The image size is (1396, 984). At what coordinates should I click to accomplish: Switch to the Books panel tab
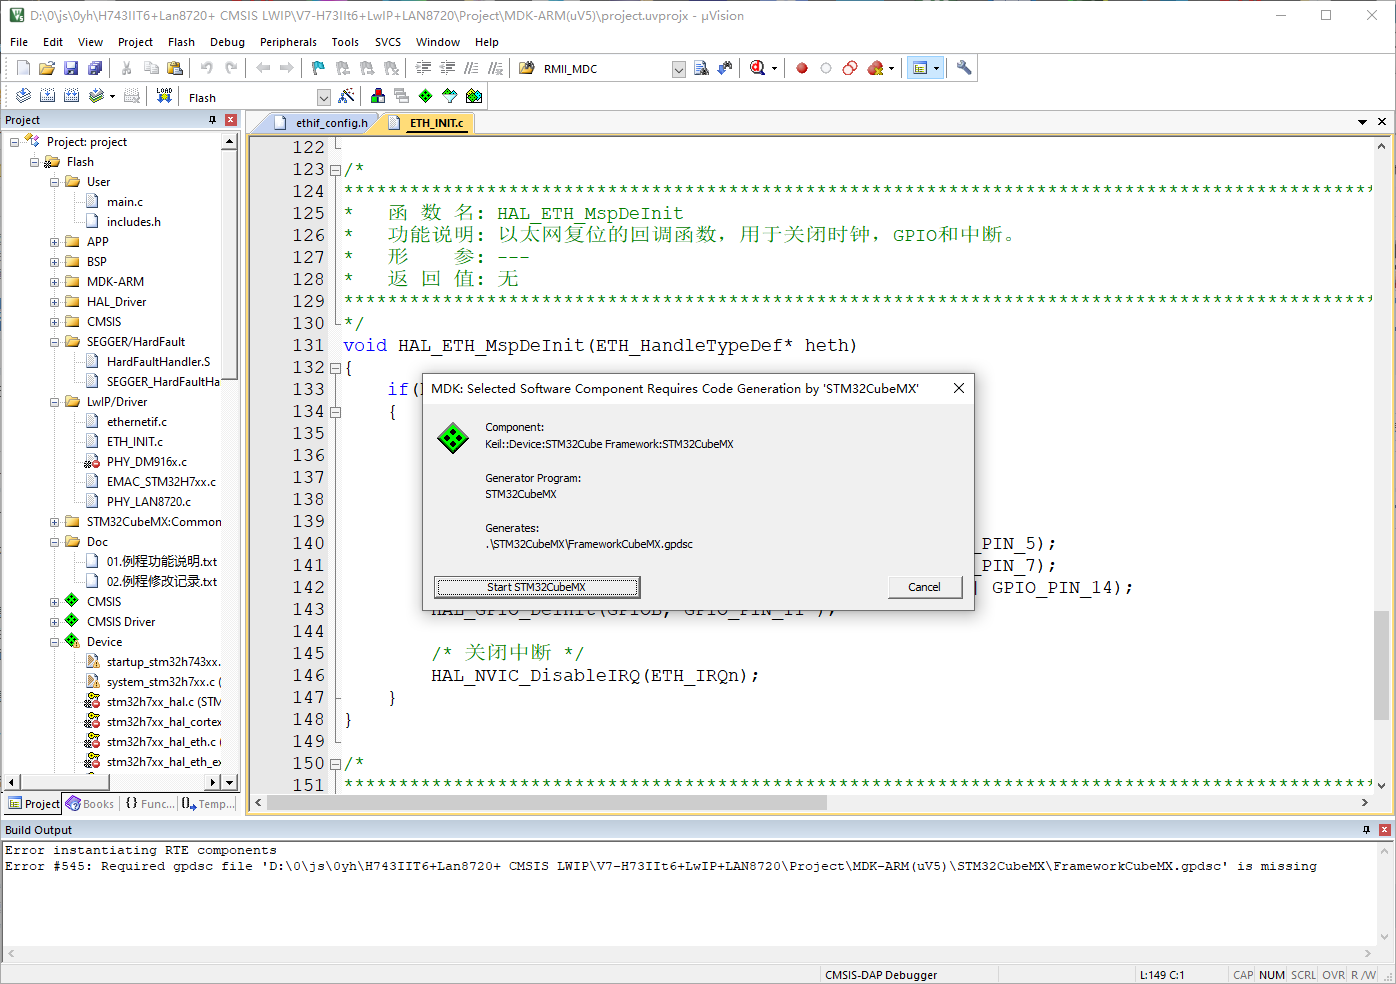tap(90, 804)
